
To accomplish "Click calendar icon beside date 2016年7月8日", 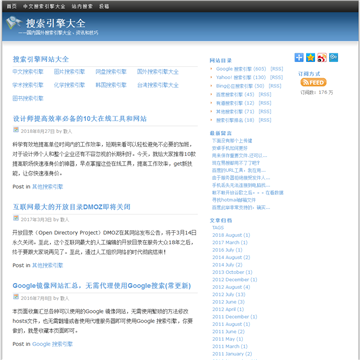I will 16,296.
